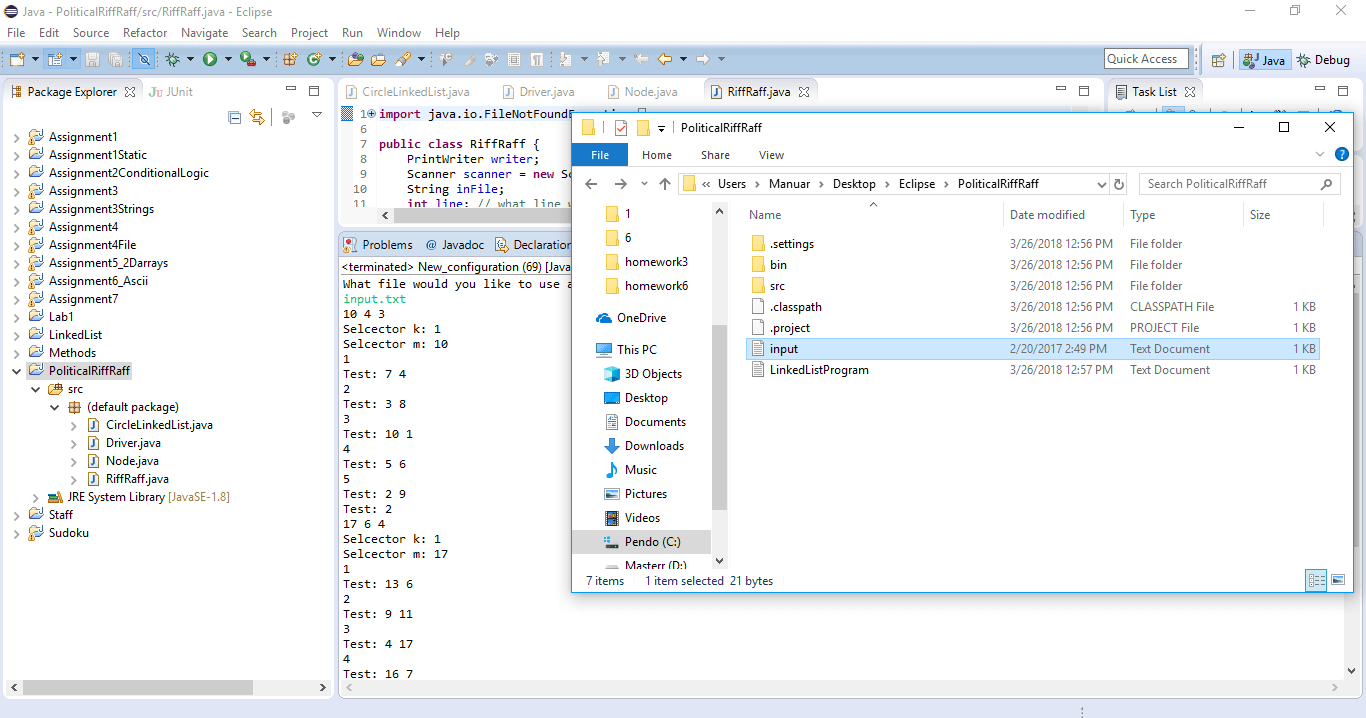
Task: Click the Back arrow in File Explorer
Action: coord(591,184)
